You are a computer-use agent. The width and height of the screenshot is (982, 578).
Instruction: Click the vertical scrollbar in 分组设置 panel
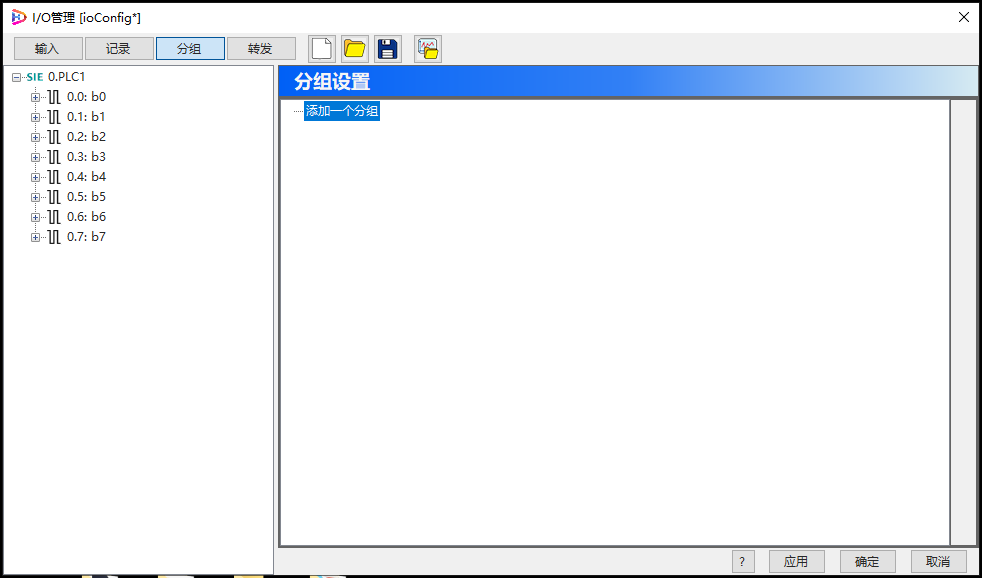coord(963,322)
